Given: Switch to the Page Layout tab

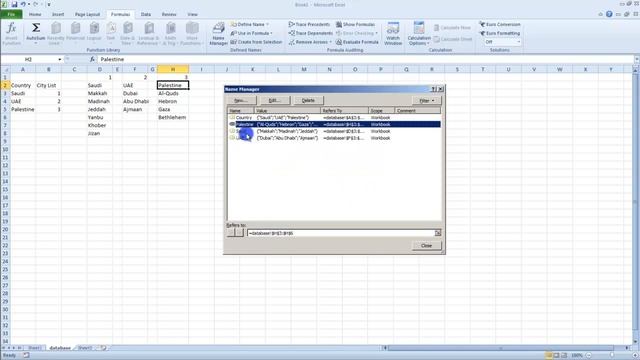Looking at the screenshot, I should [87, 14].
